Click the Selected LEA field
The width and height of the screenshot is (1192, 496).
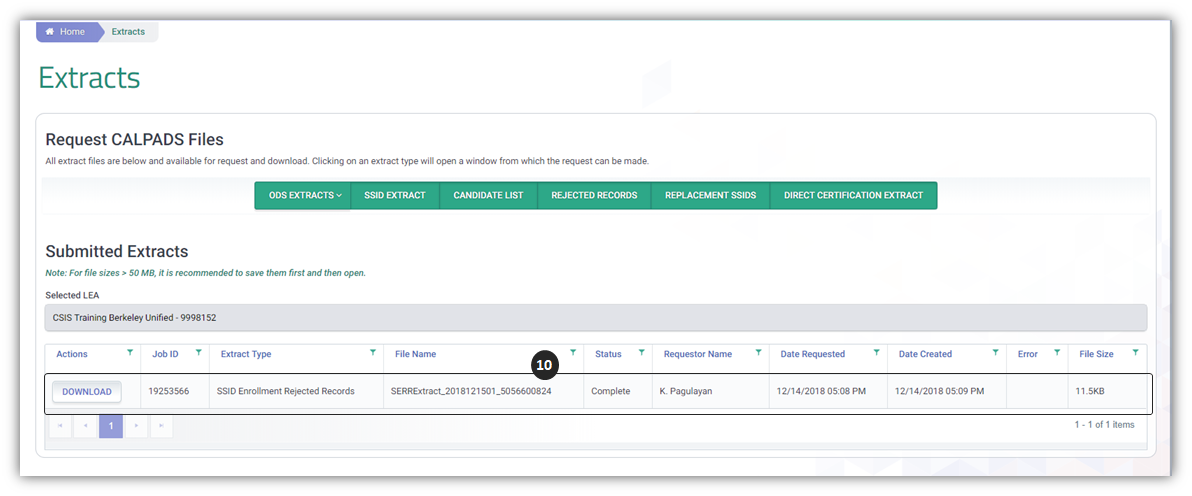595,318
